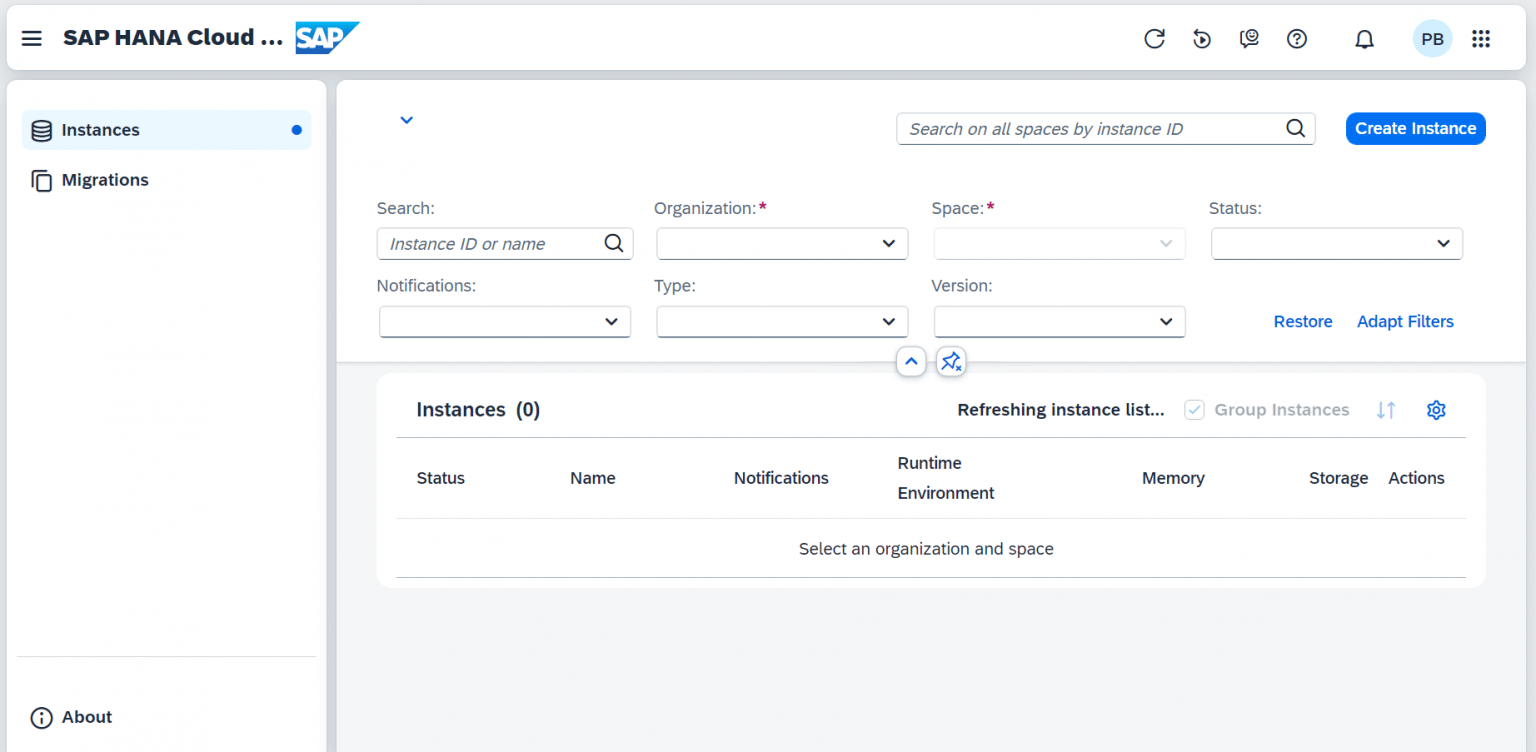Screen dimensions: 1536x752
Task: Open the Help icon in the header
Action: (1297, 38)
